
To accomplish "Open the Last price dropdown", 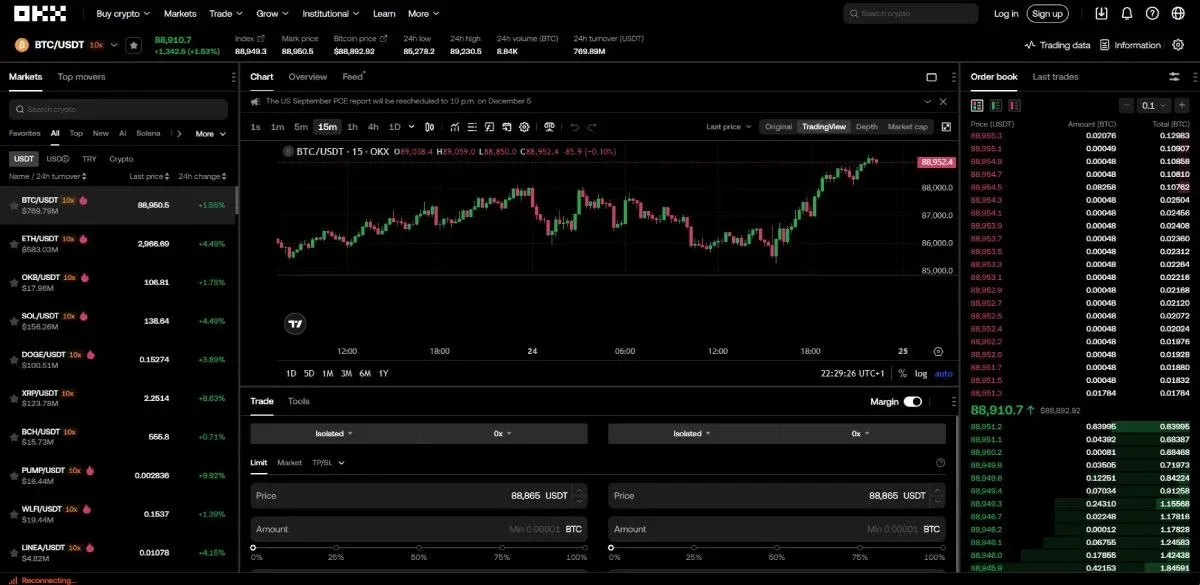I will 727,127.
